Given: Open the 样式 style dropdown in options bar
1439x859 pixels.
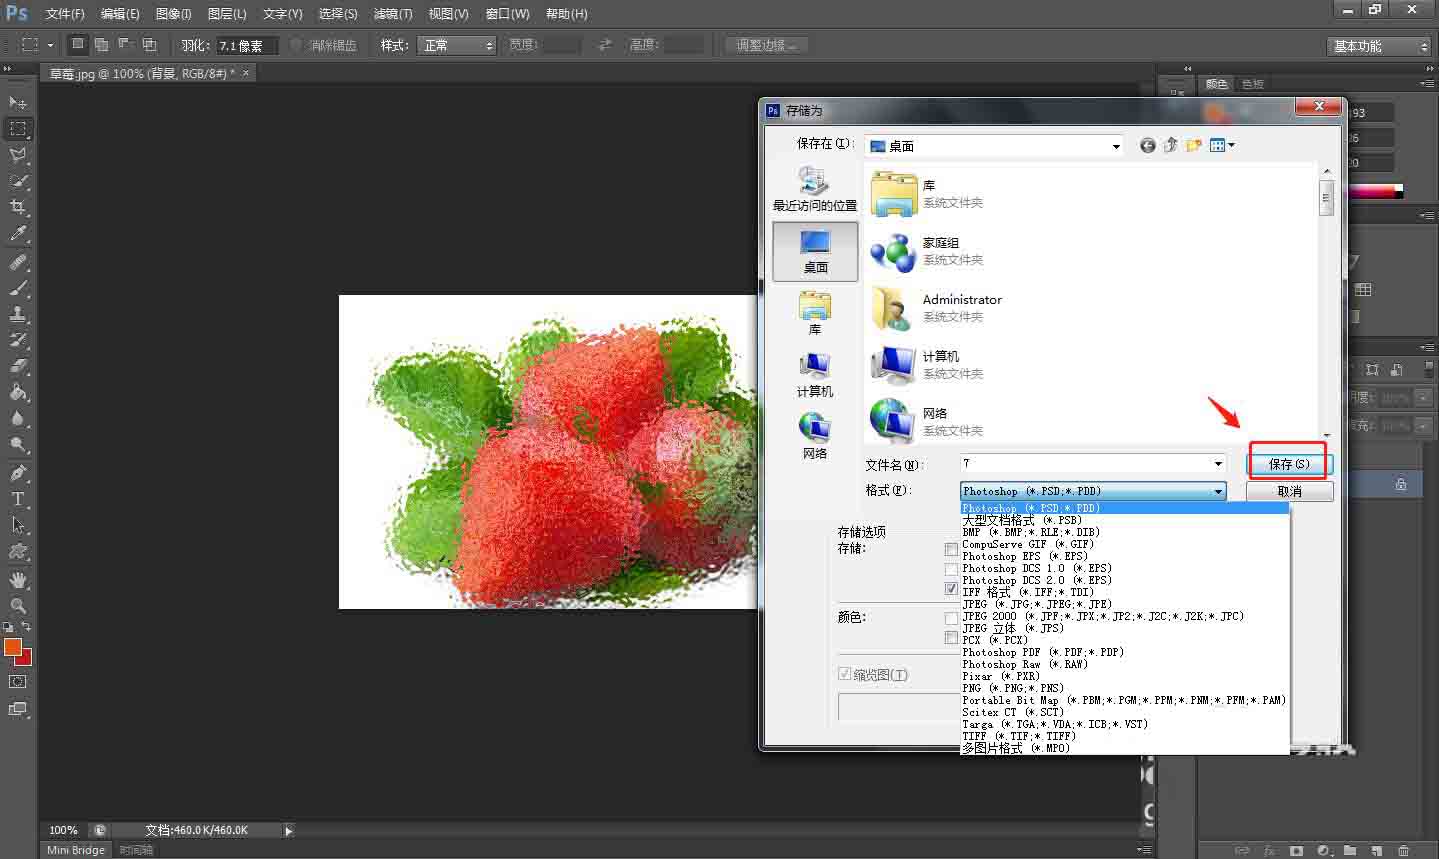Looking at the screenshot, I should (458, 45).
